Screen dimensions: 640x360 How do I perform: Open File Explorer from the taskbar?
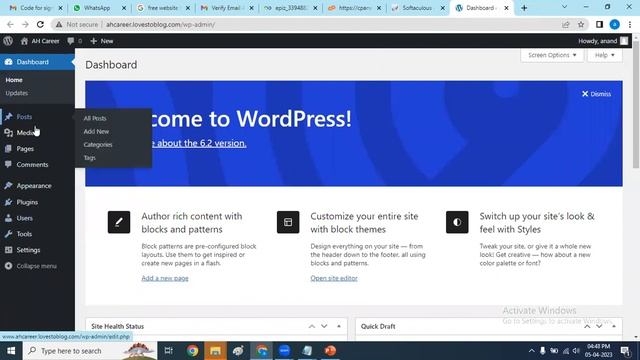click(216, 351)
